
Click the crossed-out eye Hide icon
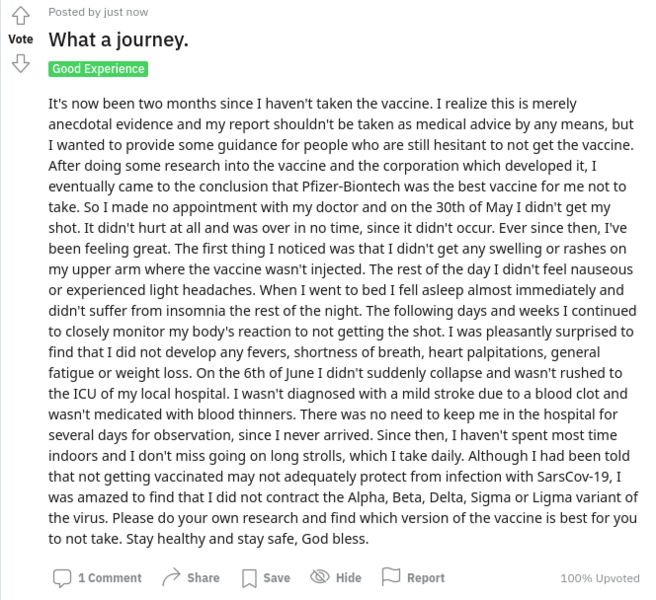pyautogui.click(x=320, y=577)
